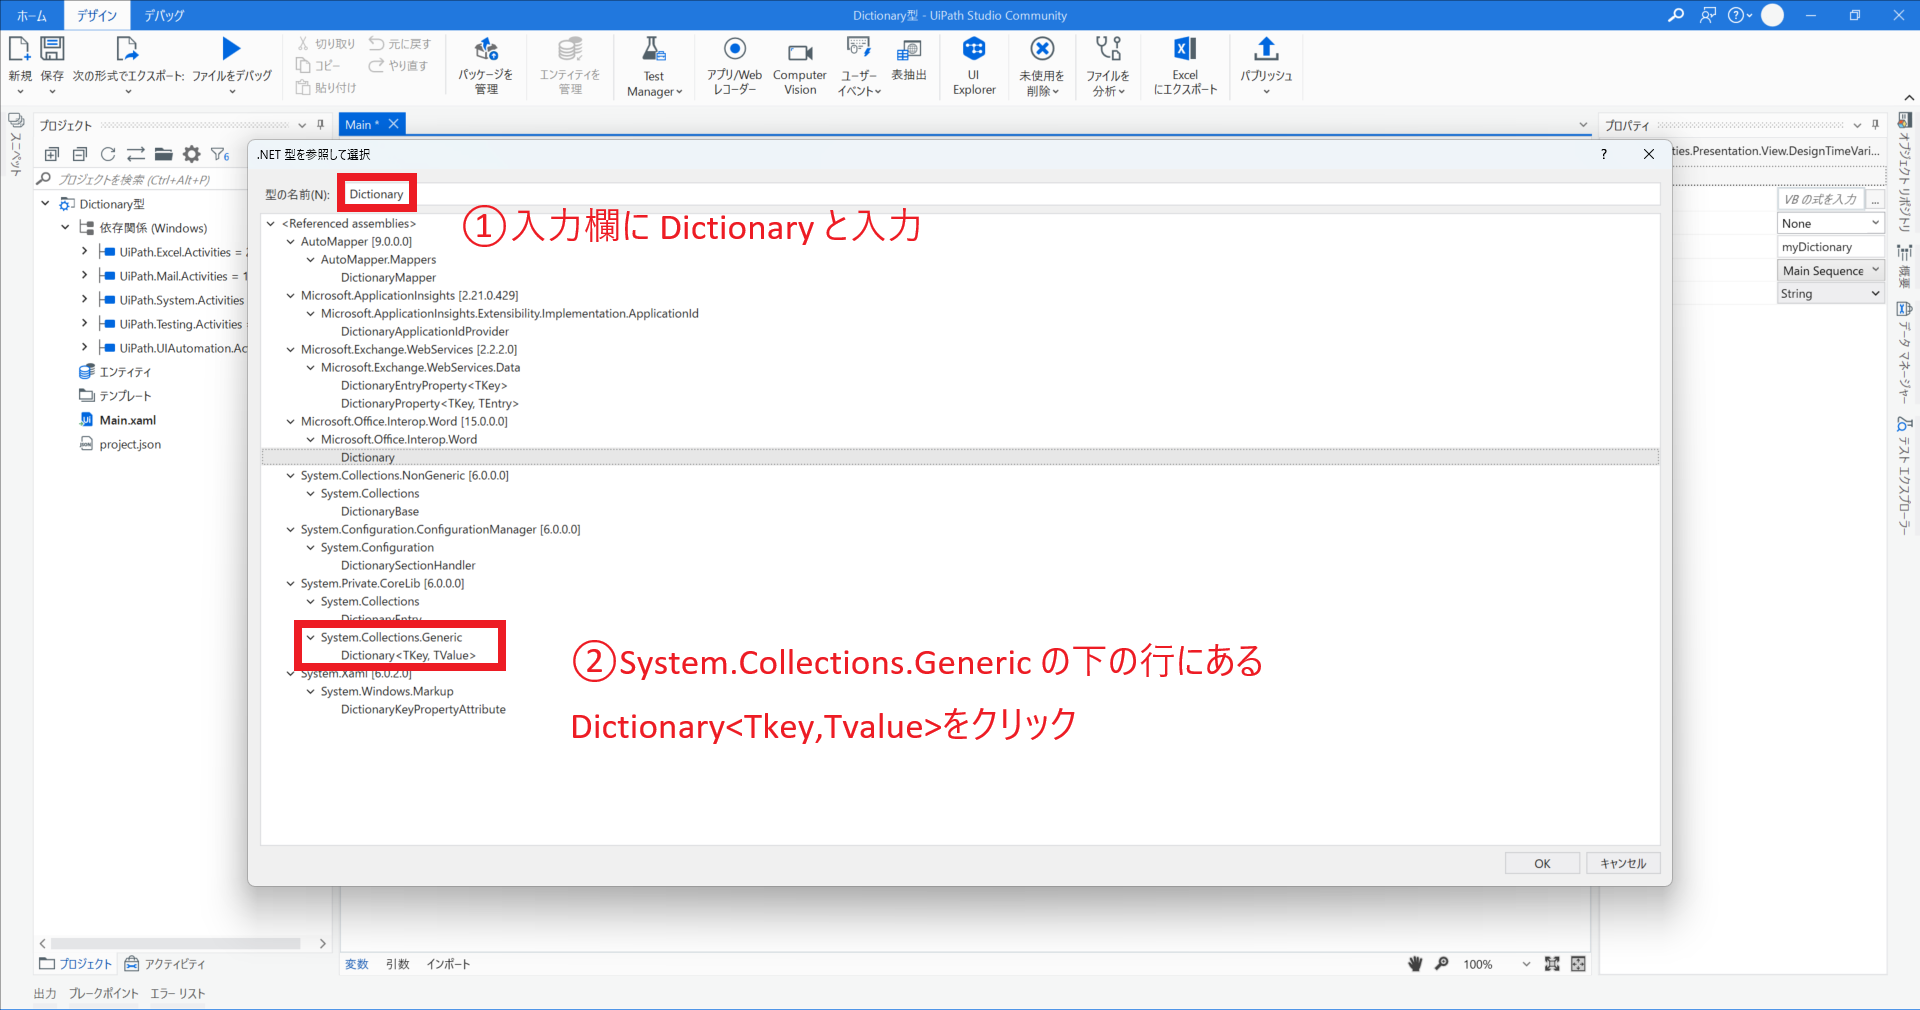The width and height of the screenshot is (1920, 1010).
Task: Open Manage Packages (パッケージを管理)
Action: click(x=486, y=49)
